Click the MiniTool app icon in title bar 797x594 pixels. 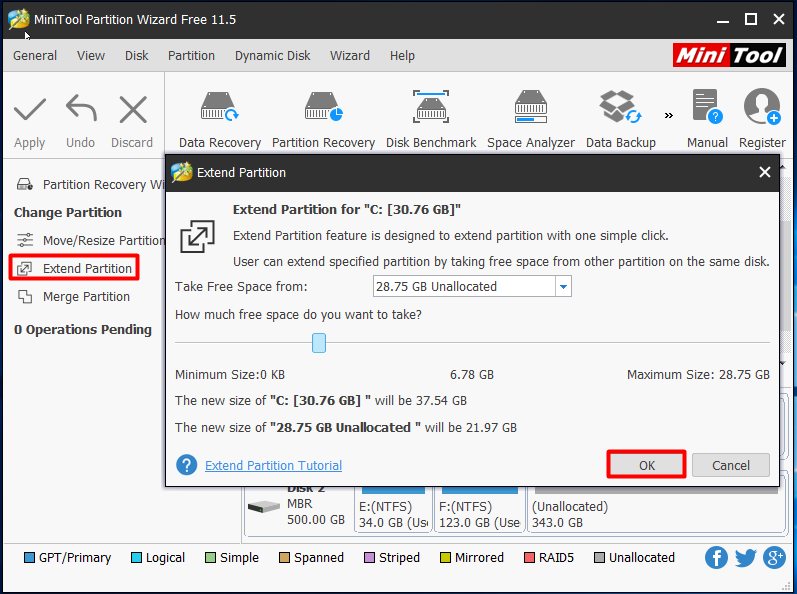coord(19,19)
